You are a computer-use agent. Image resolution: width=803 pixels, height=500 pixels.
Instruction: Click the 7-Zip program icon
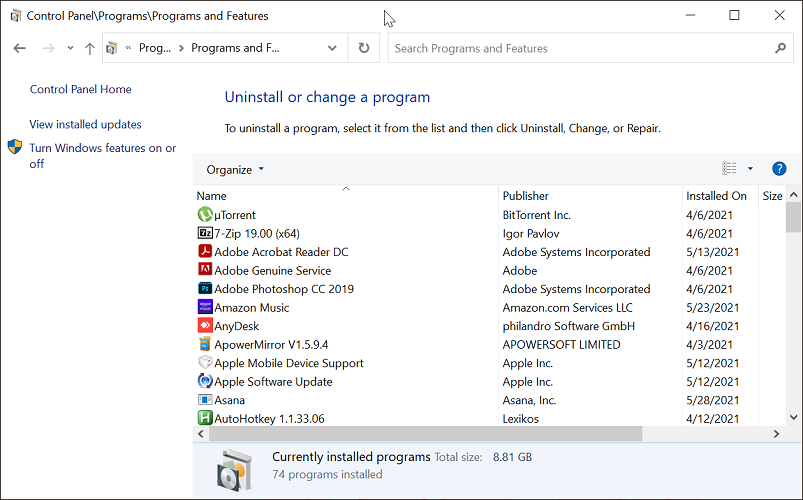(205, 233)
